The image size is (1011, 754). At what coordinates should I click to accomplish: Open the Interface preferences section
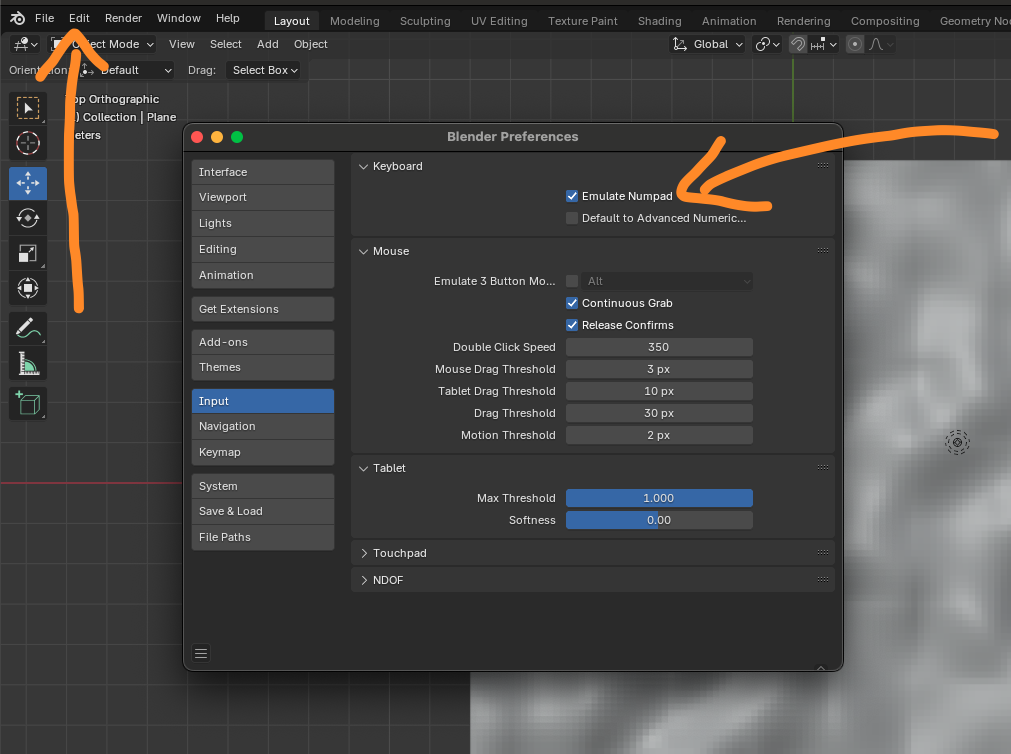coord(262,172)
